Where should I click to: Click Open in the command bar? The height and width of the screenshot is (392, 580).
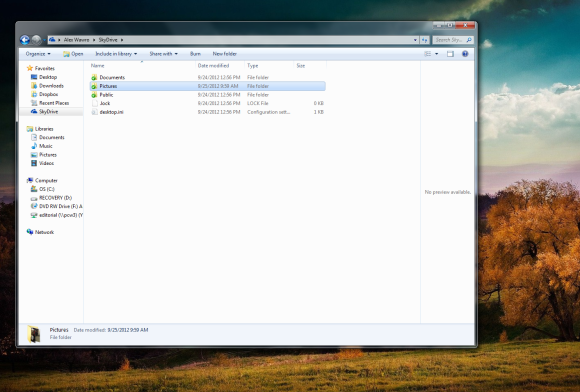tap(73, 54)
